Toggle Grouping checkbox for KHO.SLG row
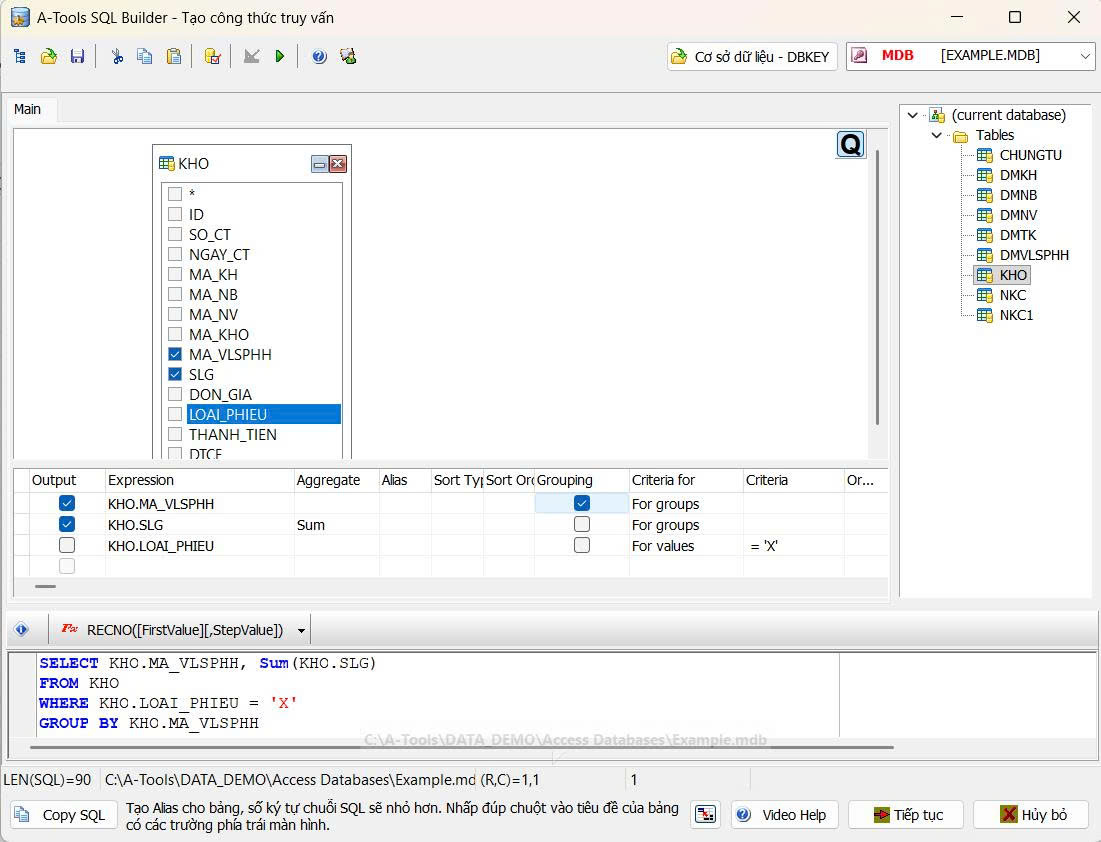The width and height of the screenshot is (1101, 842). tap(582, 525)
